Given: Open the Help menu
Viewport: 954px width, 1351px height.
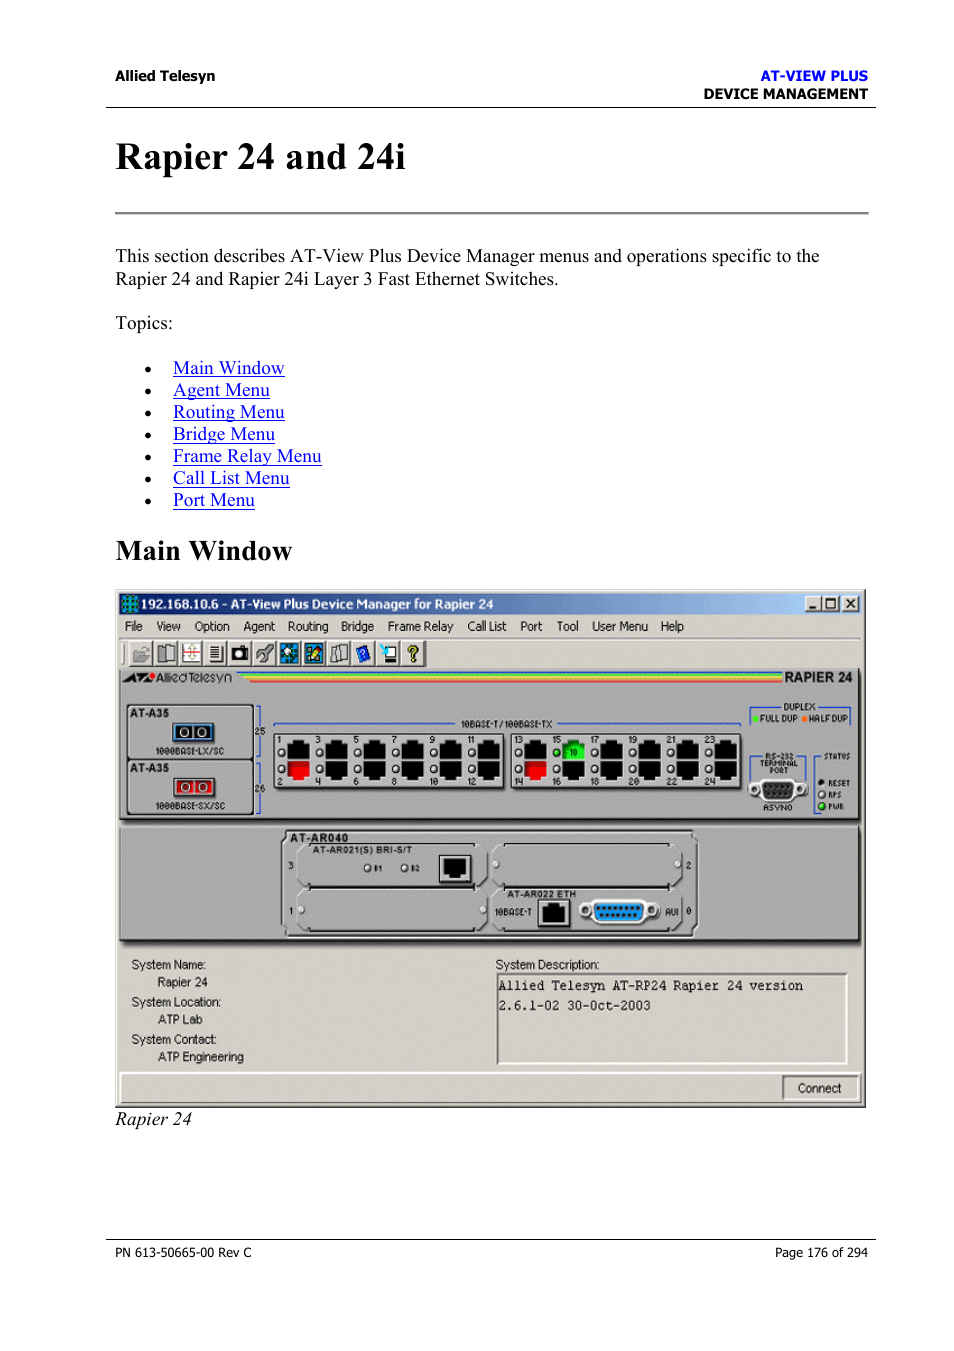Looking at the screenshot, I should 672,626.
